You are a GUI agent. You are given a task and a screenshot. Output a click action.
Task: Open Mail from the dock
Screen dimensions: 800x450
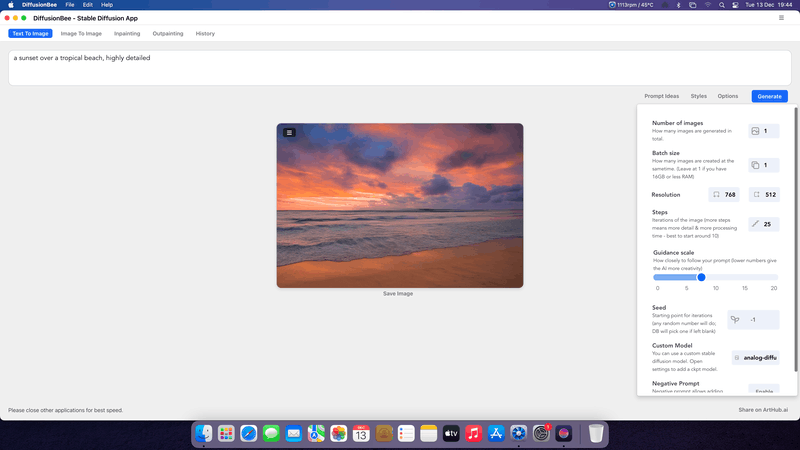click(293, 434)
